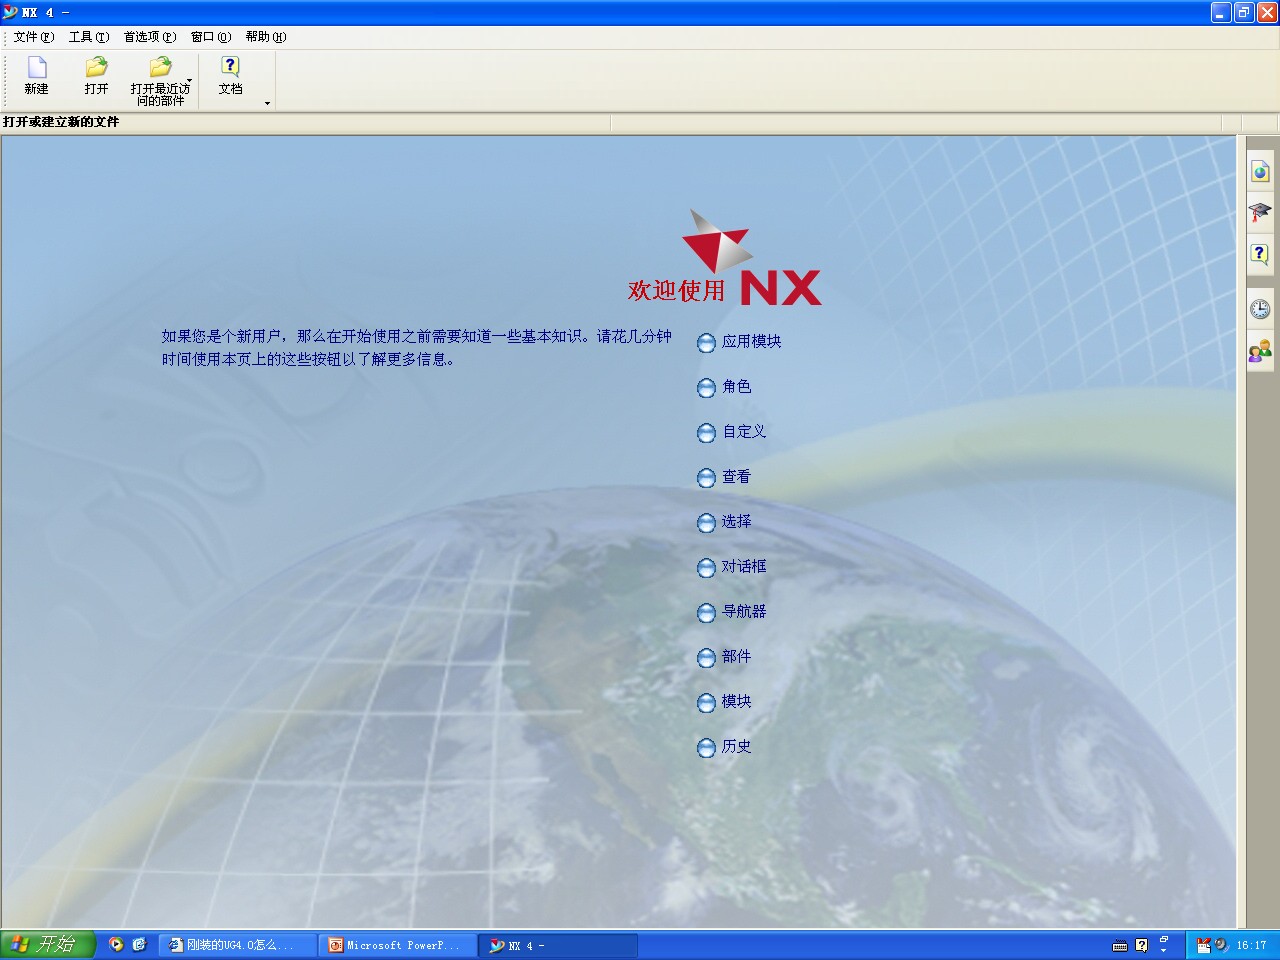Open the help question-mark sidebar tab
The image size is (1280, 960).
tap(1260, 254)
